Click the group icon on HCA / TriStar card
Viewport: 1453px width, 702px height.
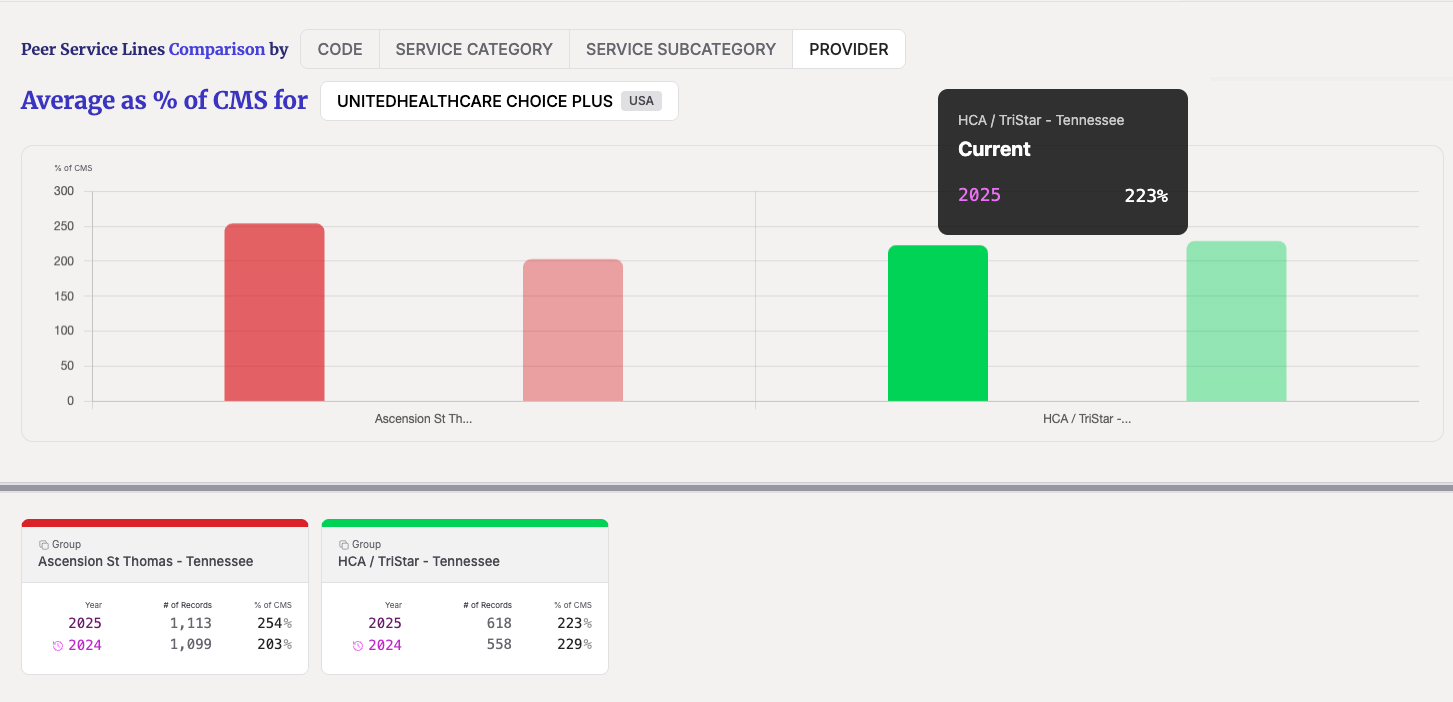tap(344, 545)
